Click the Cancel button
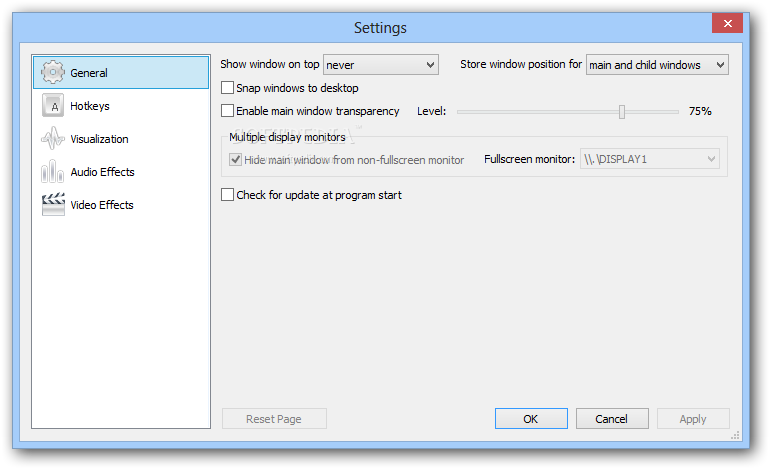Viewport: 770px width, 469px height. click(x=612, y=419)
